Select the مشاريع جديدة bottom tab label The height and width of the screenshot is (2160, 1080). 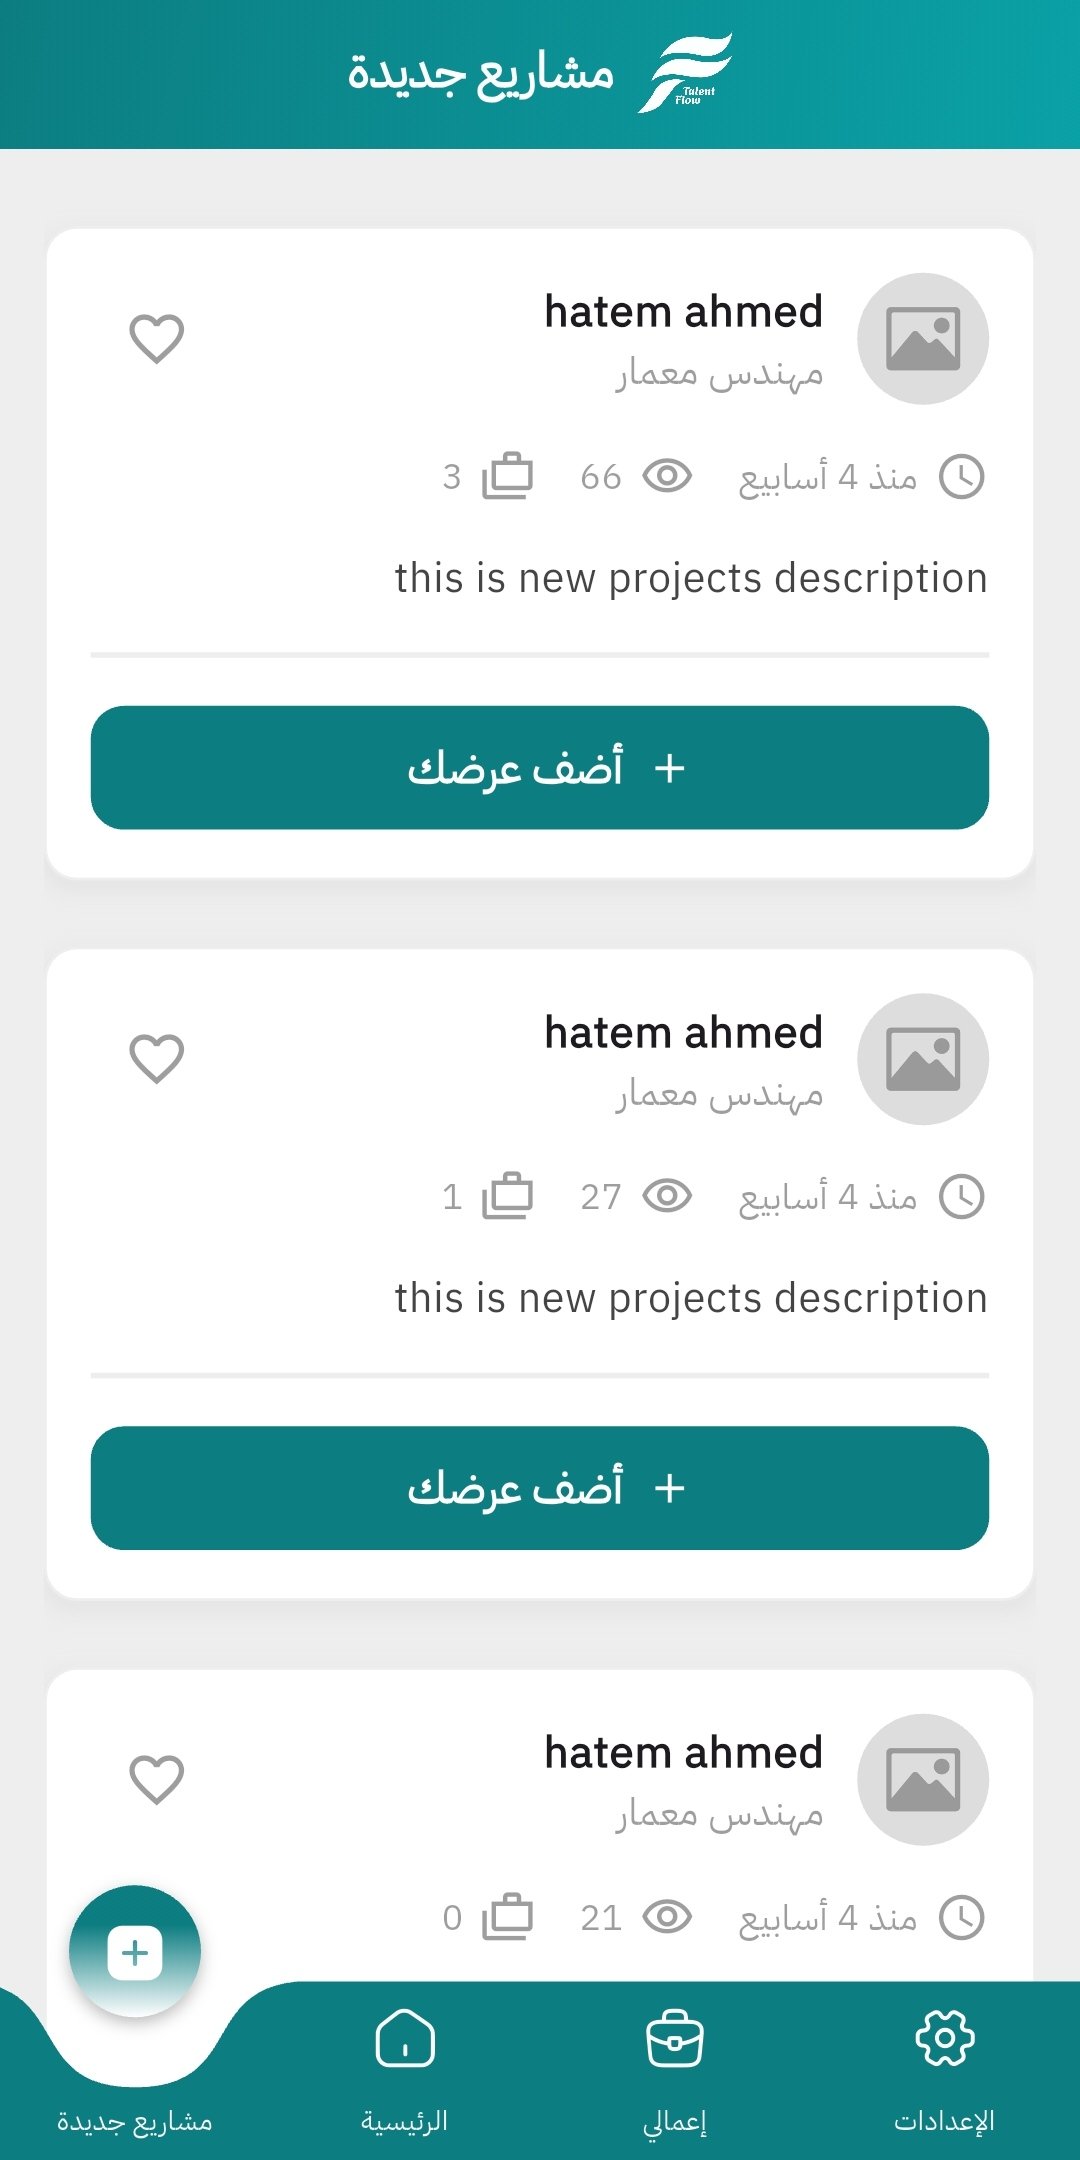click(135, 2121)
